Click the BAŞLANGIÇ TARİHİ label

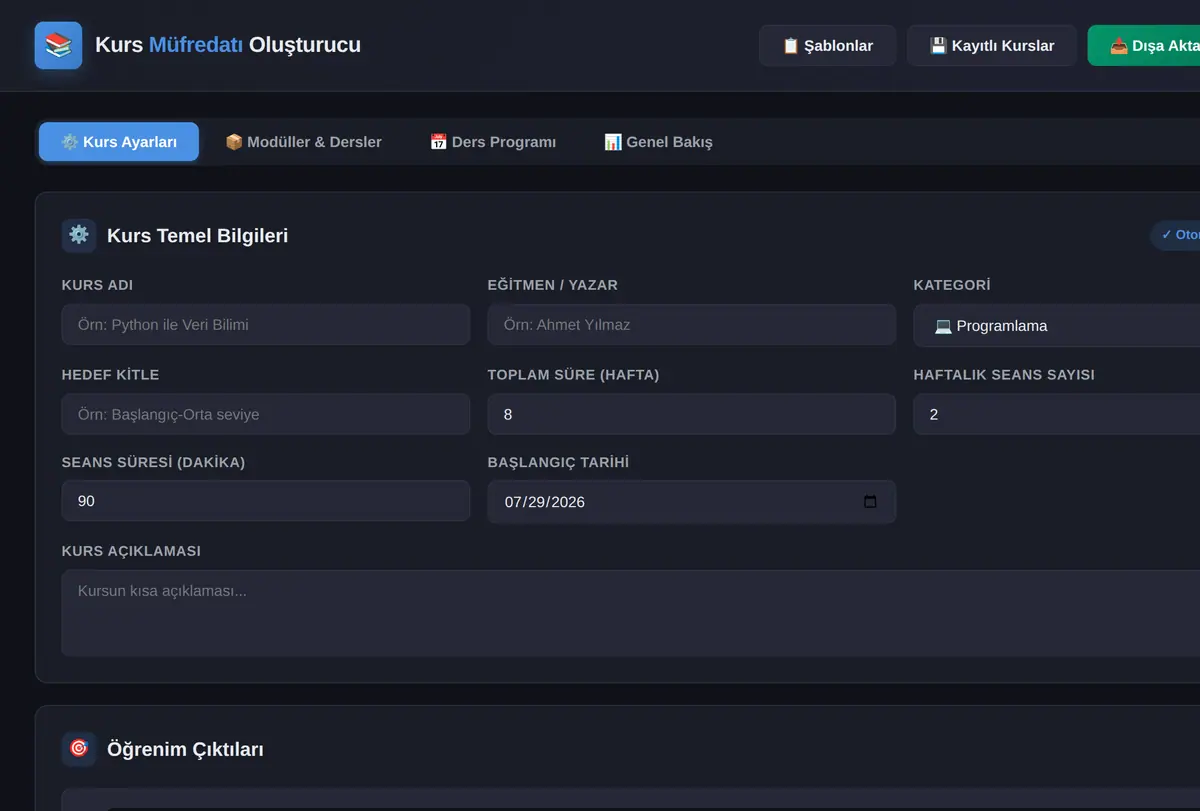coord(558,462)
